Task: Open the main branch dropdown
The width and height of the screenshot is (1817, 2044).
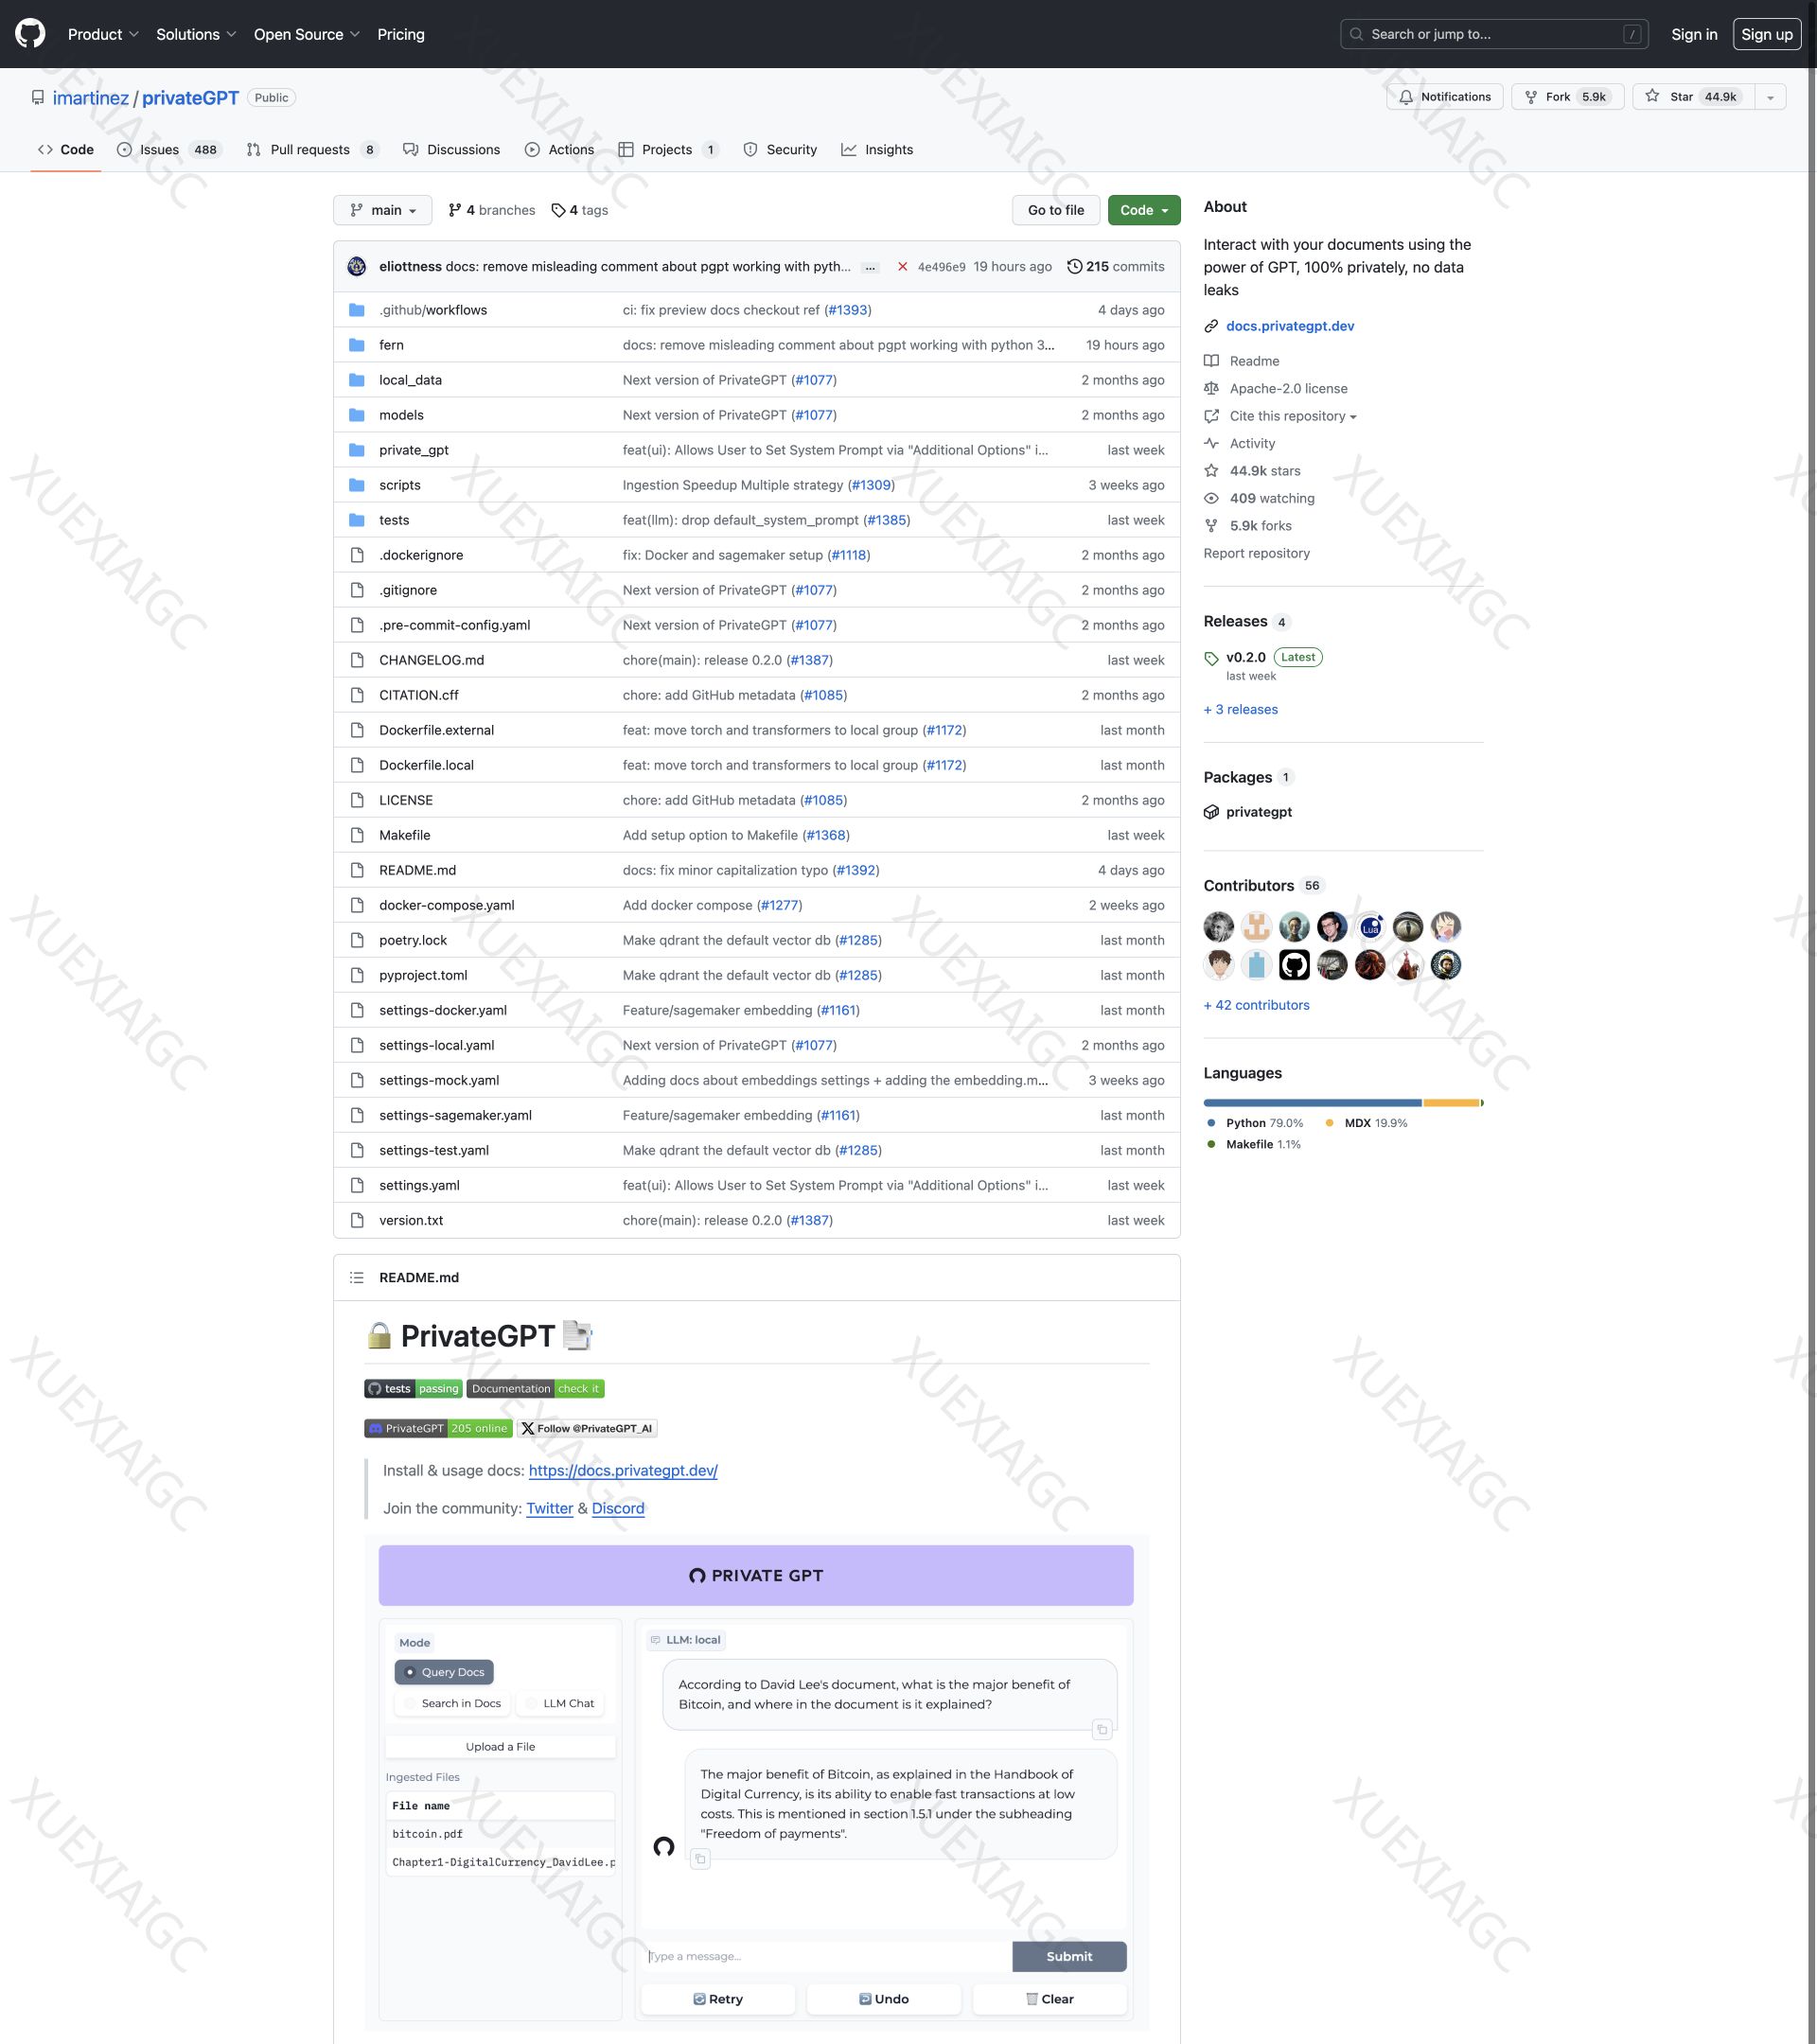Action: pos(383,210)
